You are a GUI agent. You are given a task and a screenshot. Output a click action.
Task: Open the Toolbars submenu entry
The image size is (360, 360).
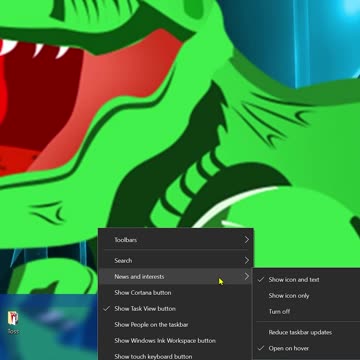click(x=176, y=240)
